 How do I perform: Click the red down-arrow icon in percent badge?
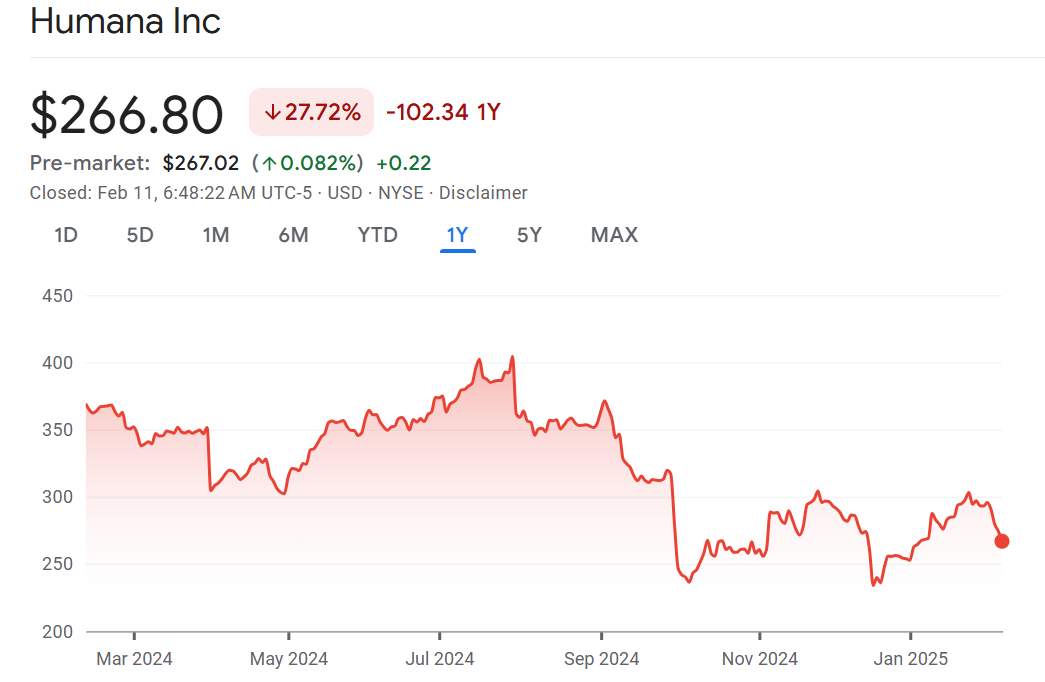pos(272,112)
